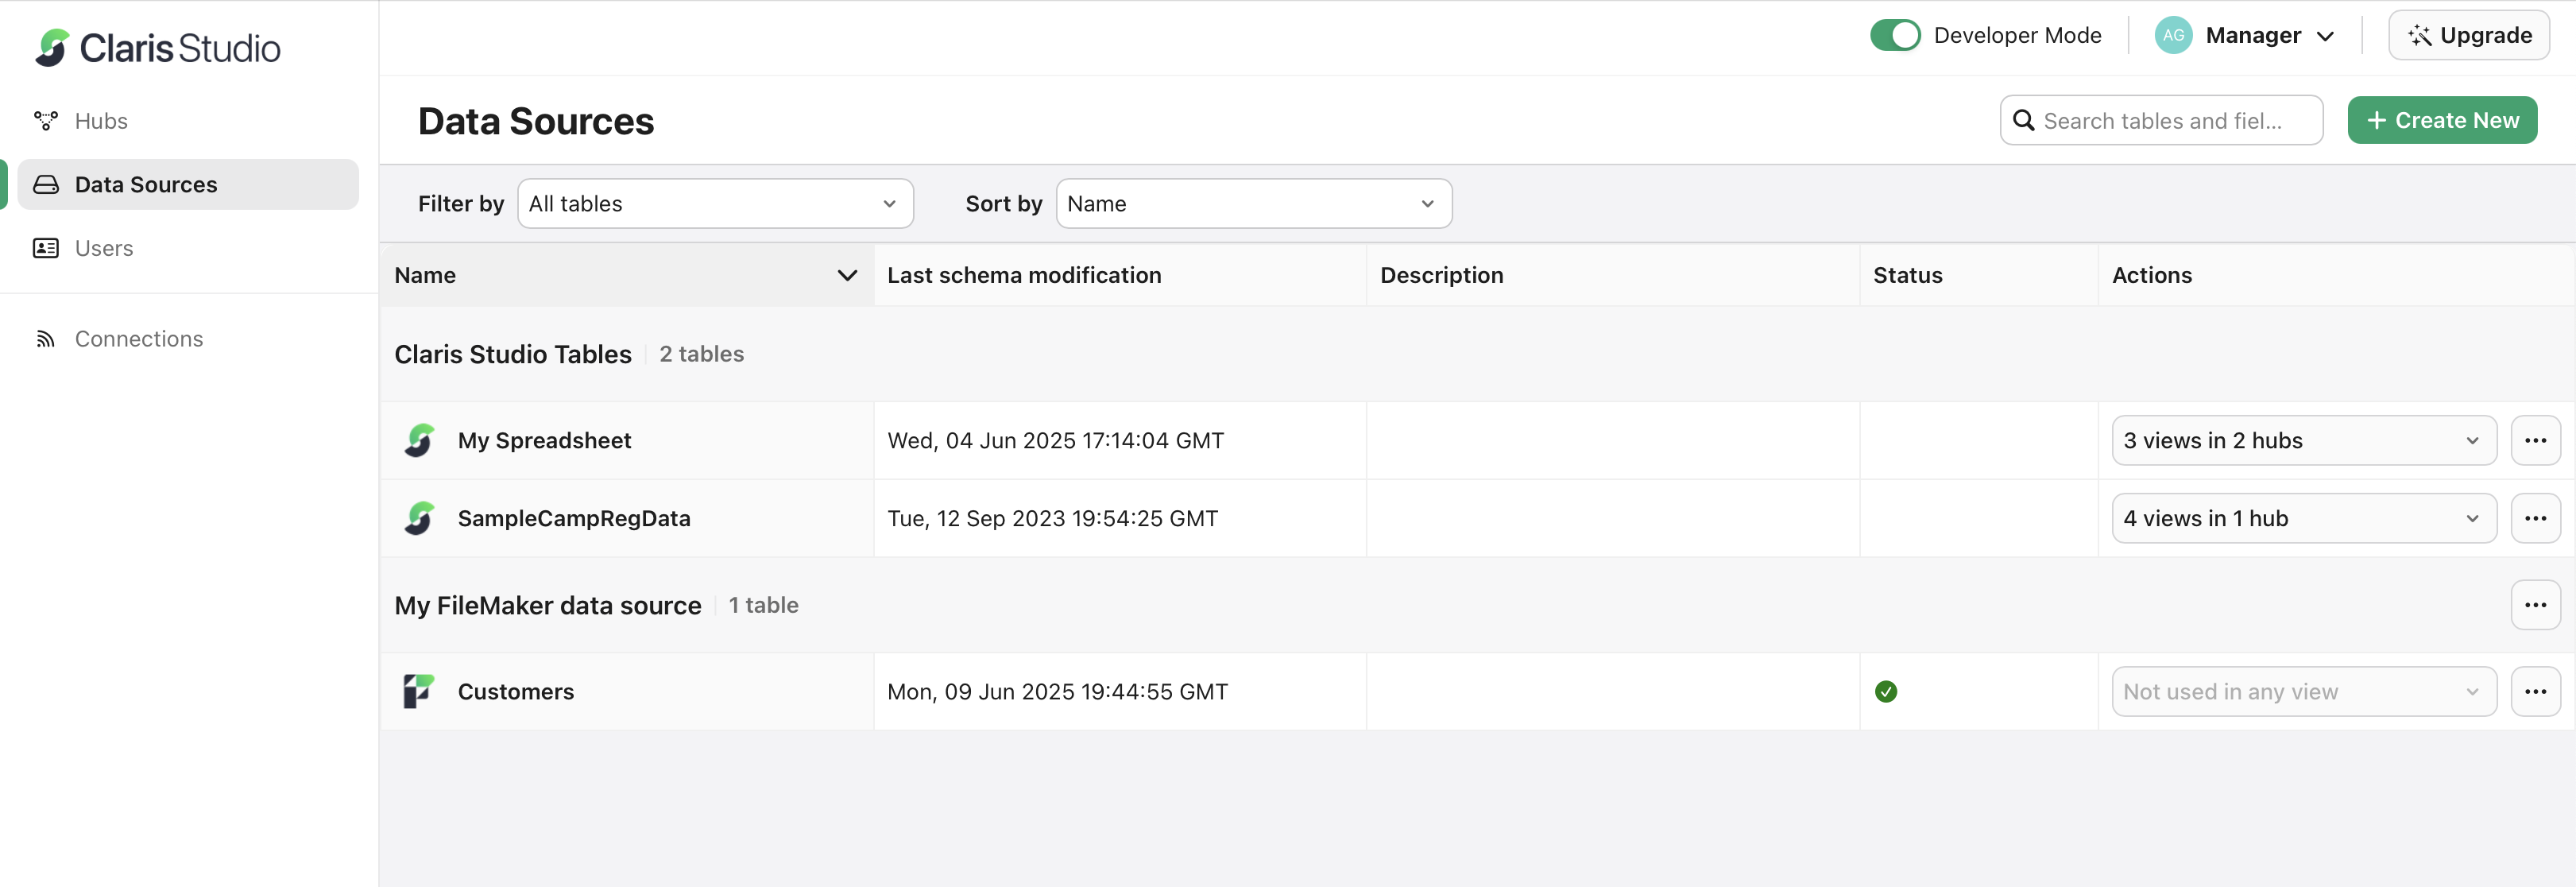Open the Filter by tables dropdown
2576x887 pixels.
(714, 203)
